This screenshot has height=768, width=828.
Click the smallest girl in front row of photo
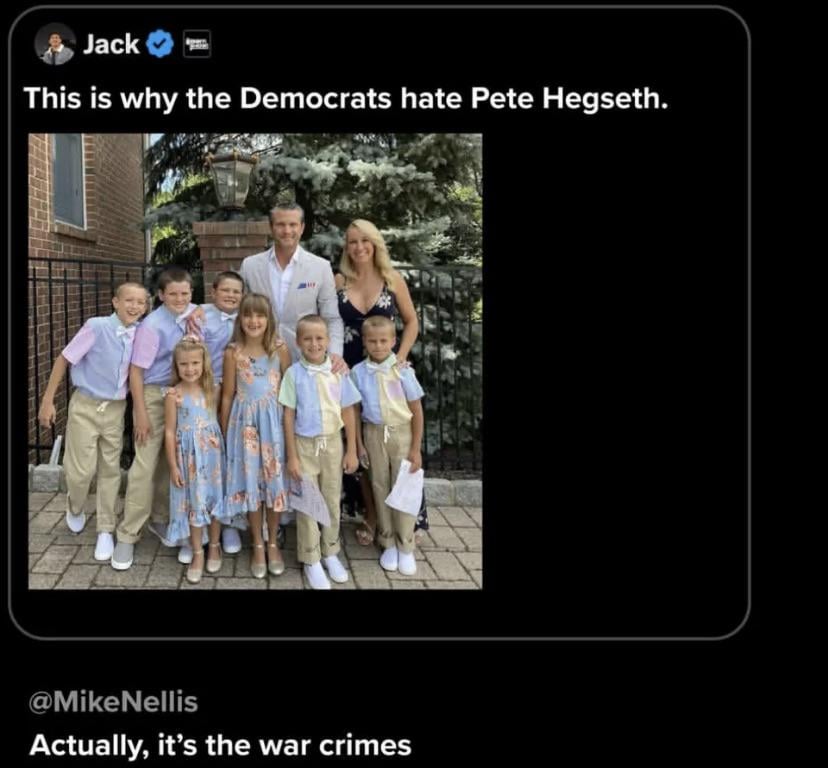(x=194, y=454)
